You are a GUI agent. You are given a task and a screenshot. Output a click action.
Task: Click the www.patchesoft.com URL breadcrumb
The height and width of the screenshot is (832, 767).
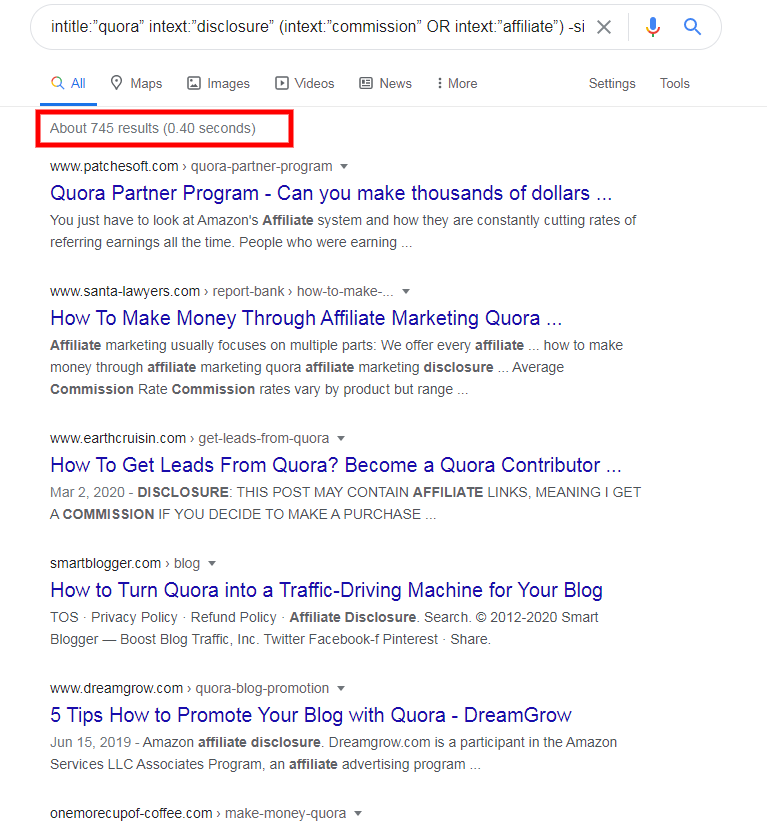pyautogui.click(x=191, y=167)
